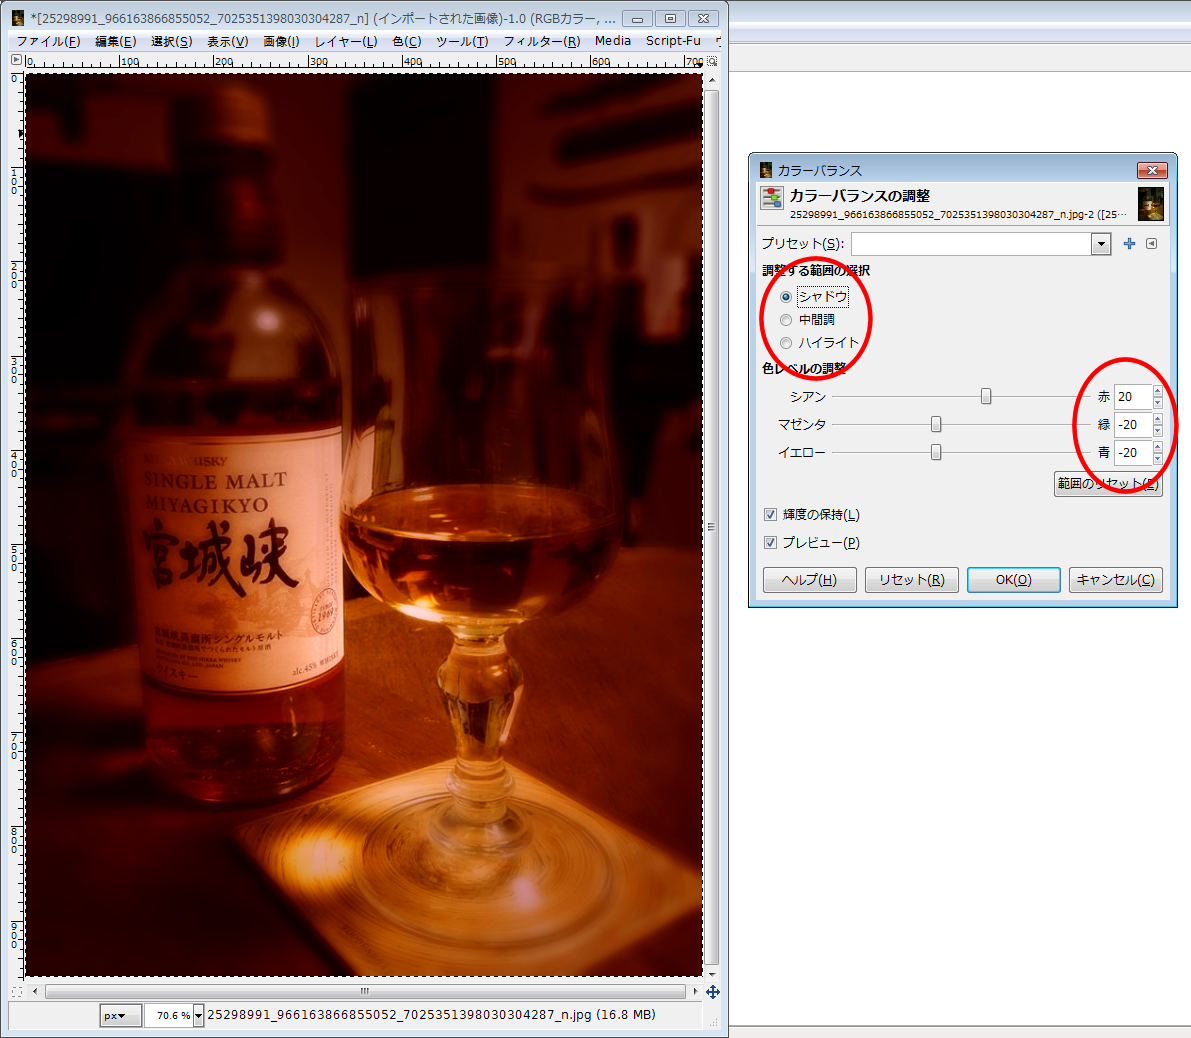Screen dimensions: 1191x1038
Task: Click the zoom-on-resize icon above vertical scrollbar
Action: [712, 62]
